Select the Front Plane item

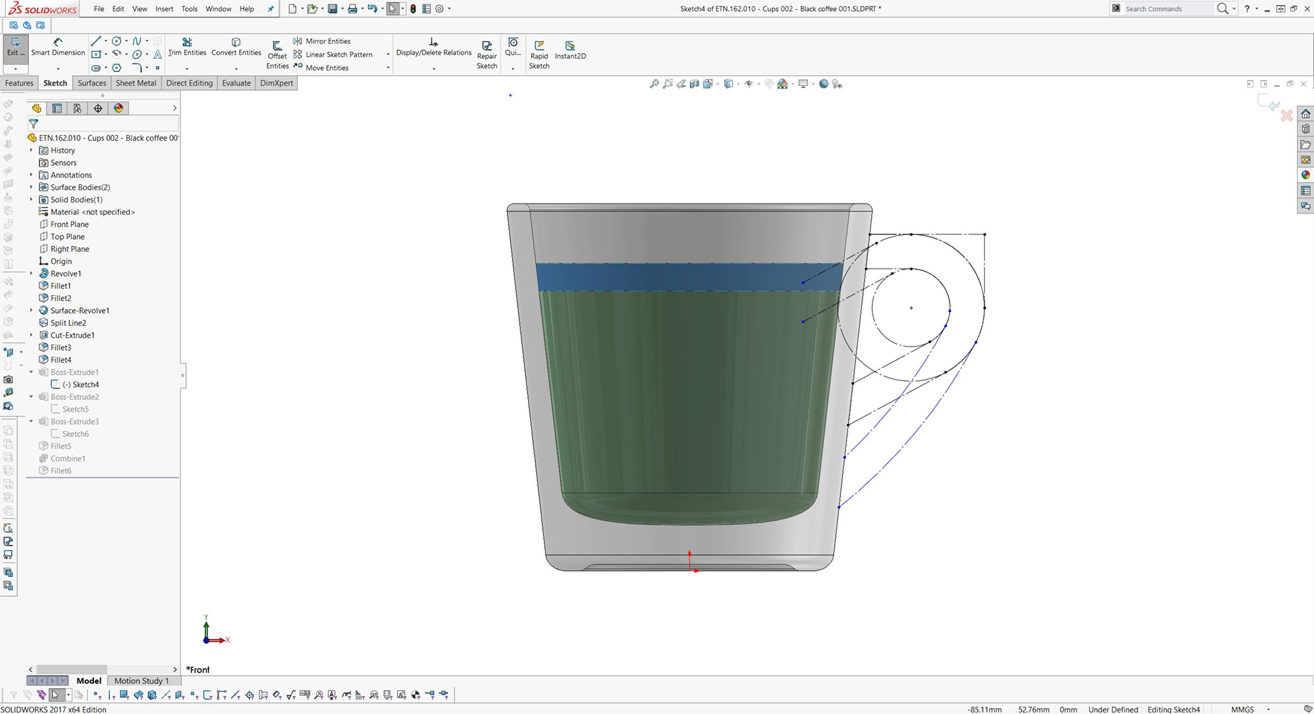click(64, 224)
